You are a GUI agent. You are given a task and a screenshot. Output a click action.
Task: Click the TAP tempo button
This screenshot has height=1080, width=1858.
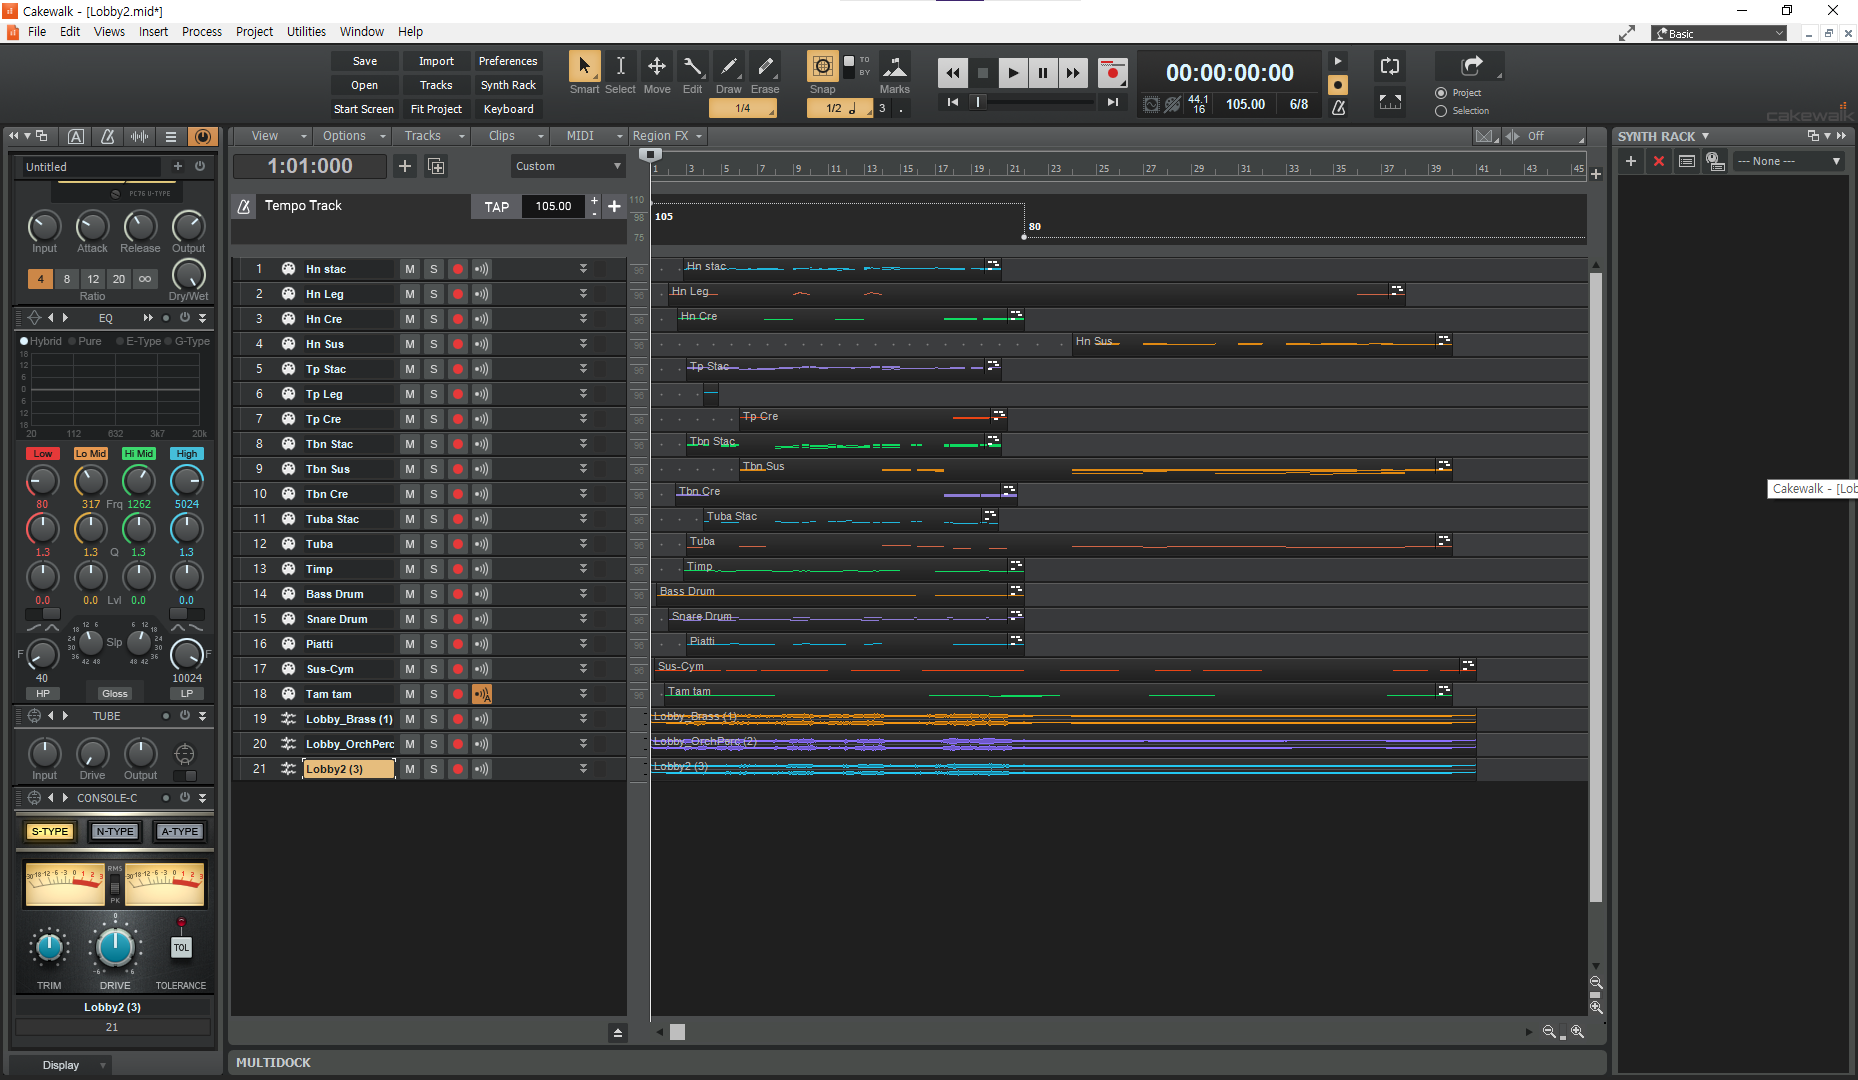497,207
